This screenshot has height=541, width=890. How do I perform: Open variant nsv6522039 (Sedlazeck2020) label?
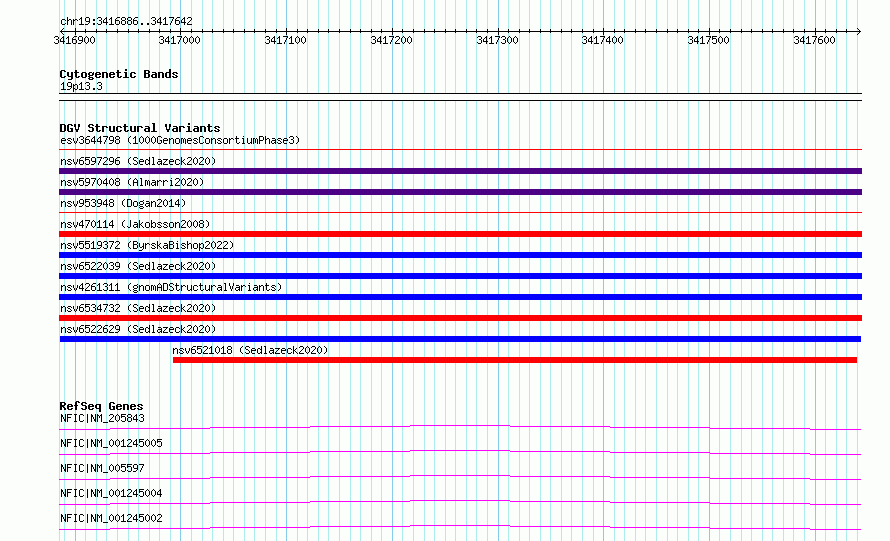pyautogui.click(x=138, y=266)
